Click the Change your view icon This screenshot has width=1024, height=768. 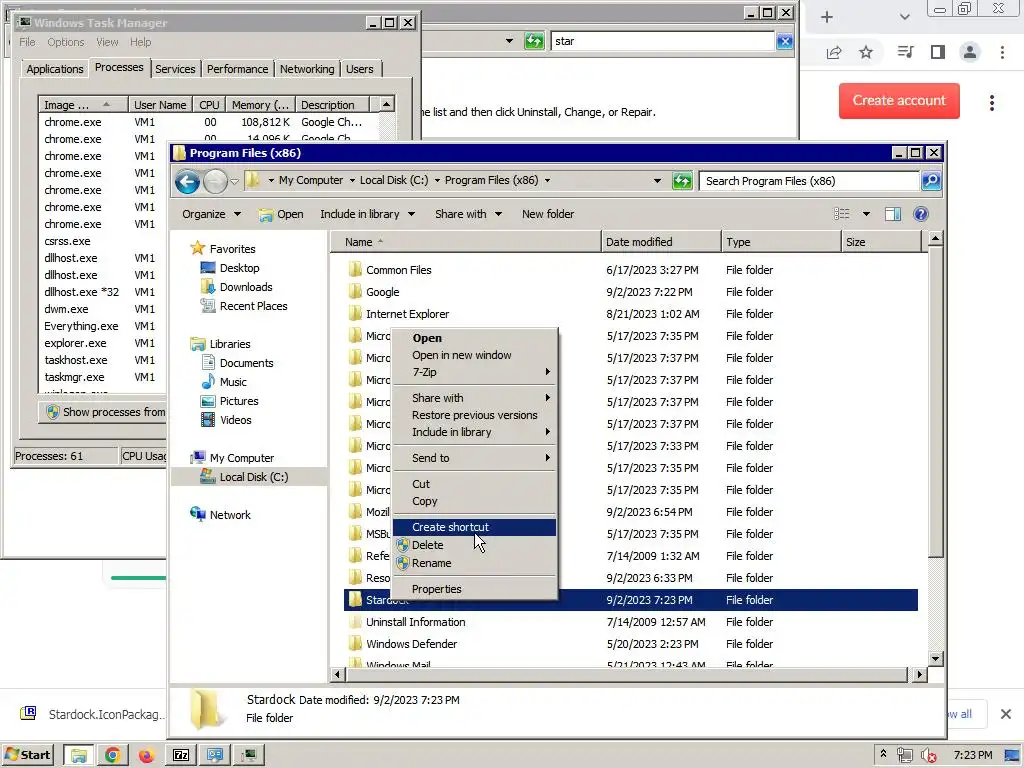842,214
